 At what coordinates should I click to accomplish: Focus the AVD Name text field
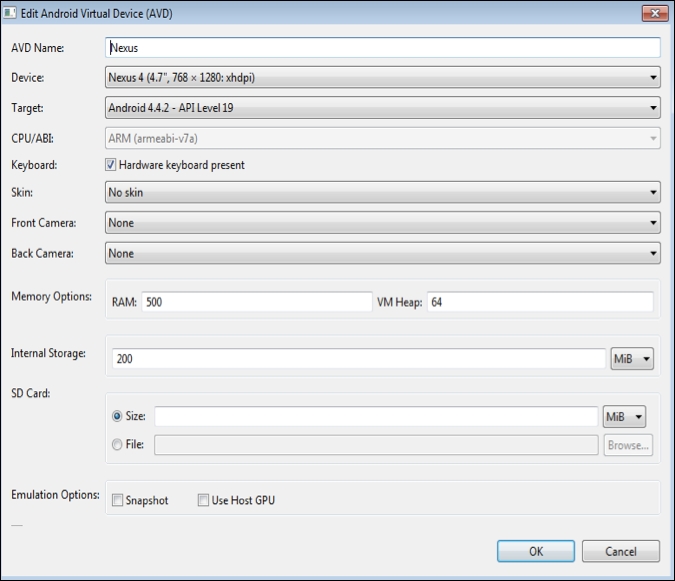[383, 47]
